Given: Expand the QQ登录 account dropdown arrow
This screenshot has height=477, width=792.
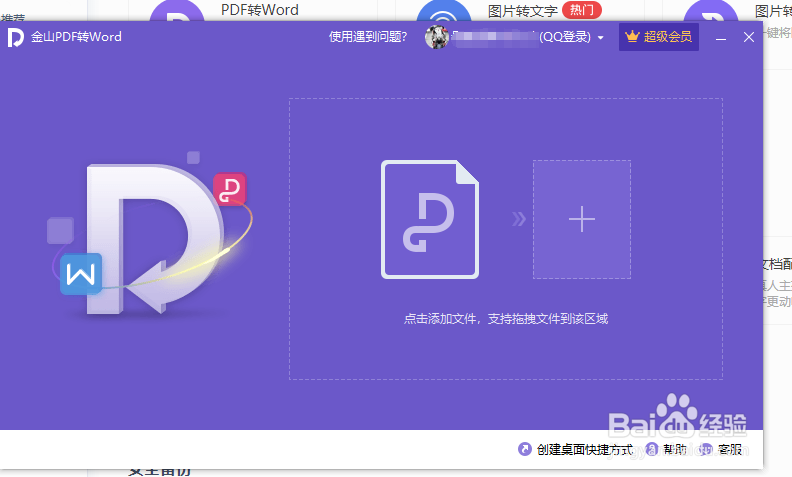Looking at the screenshot, I should click(601, 37).
